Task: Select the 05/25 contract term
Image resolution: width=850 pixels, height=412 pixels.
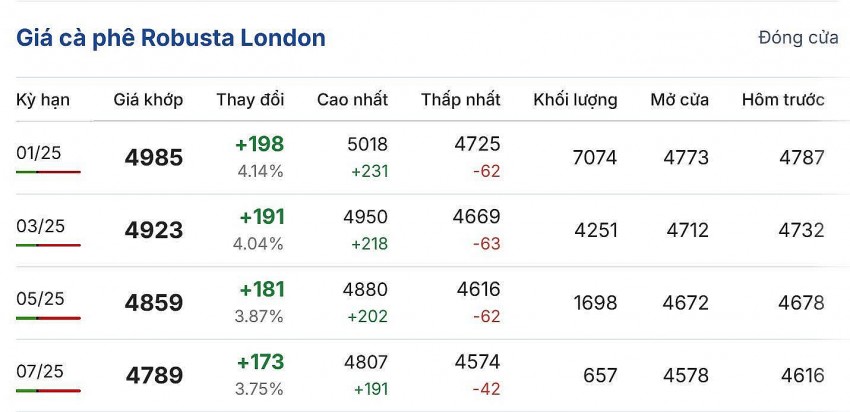Action: coord(40,298)
